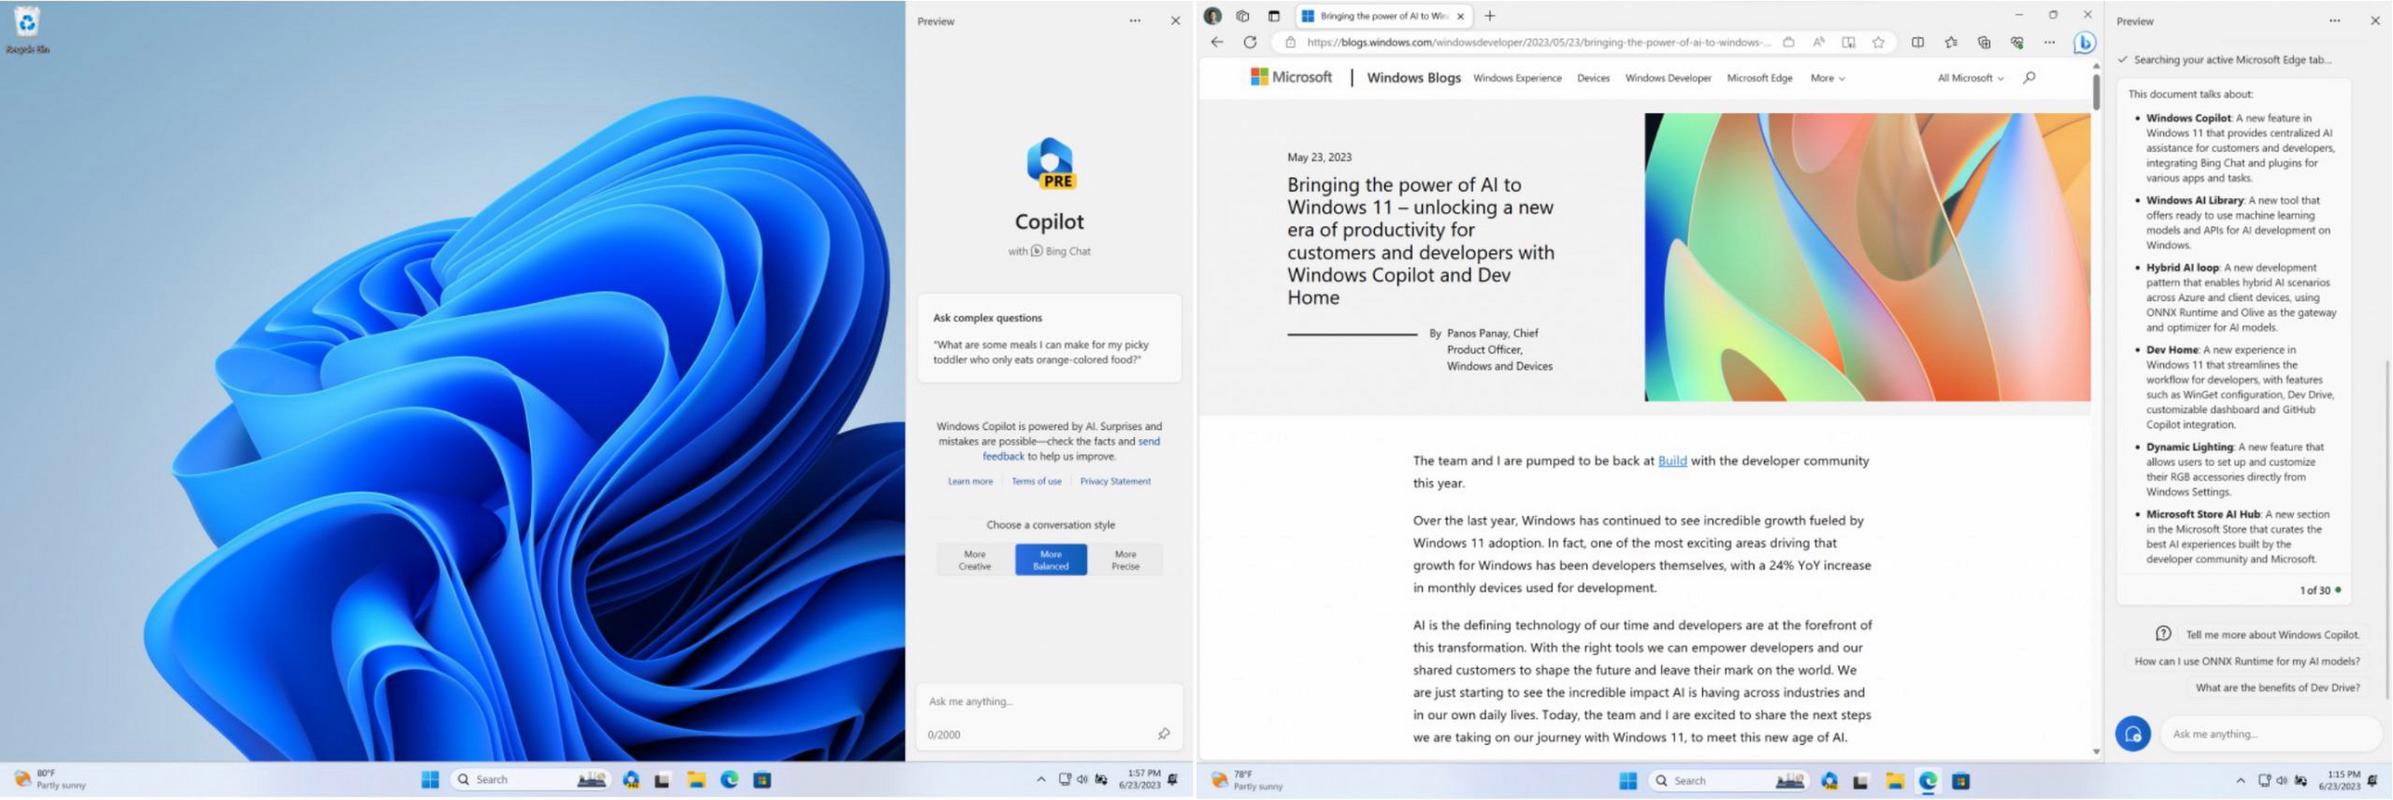Open the Recycle Bin desktop icon
The width and height of the screenshot is (2393, 800).
pos(27,29)
